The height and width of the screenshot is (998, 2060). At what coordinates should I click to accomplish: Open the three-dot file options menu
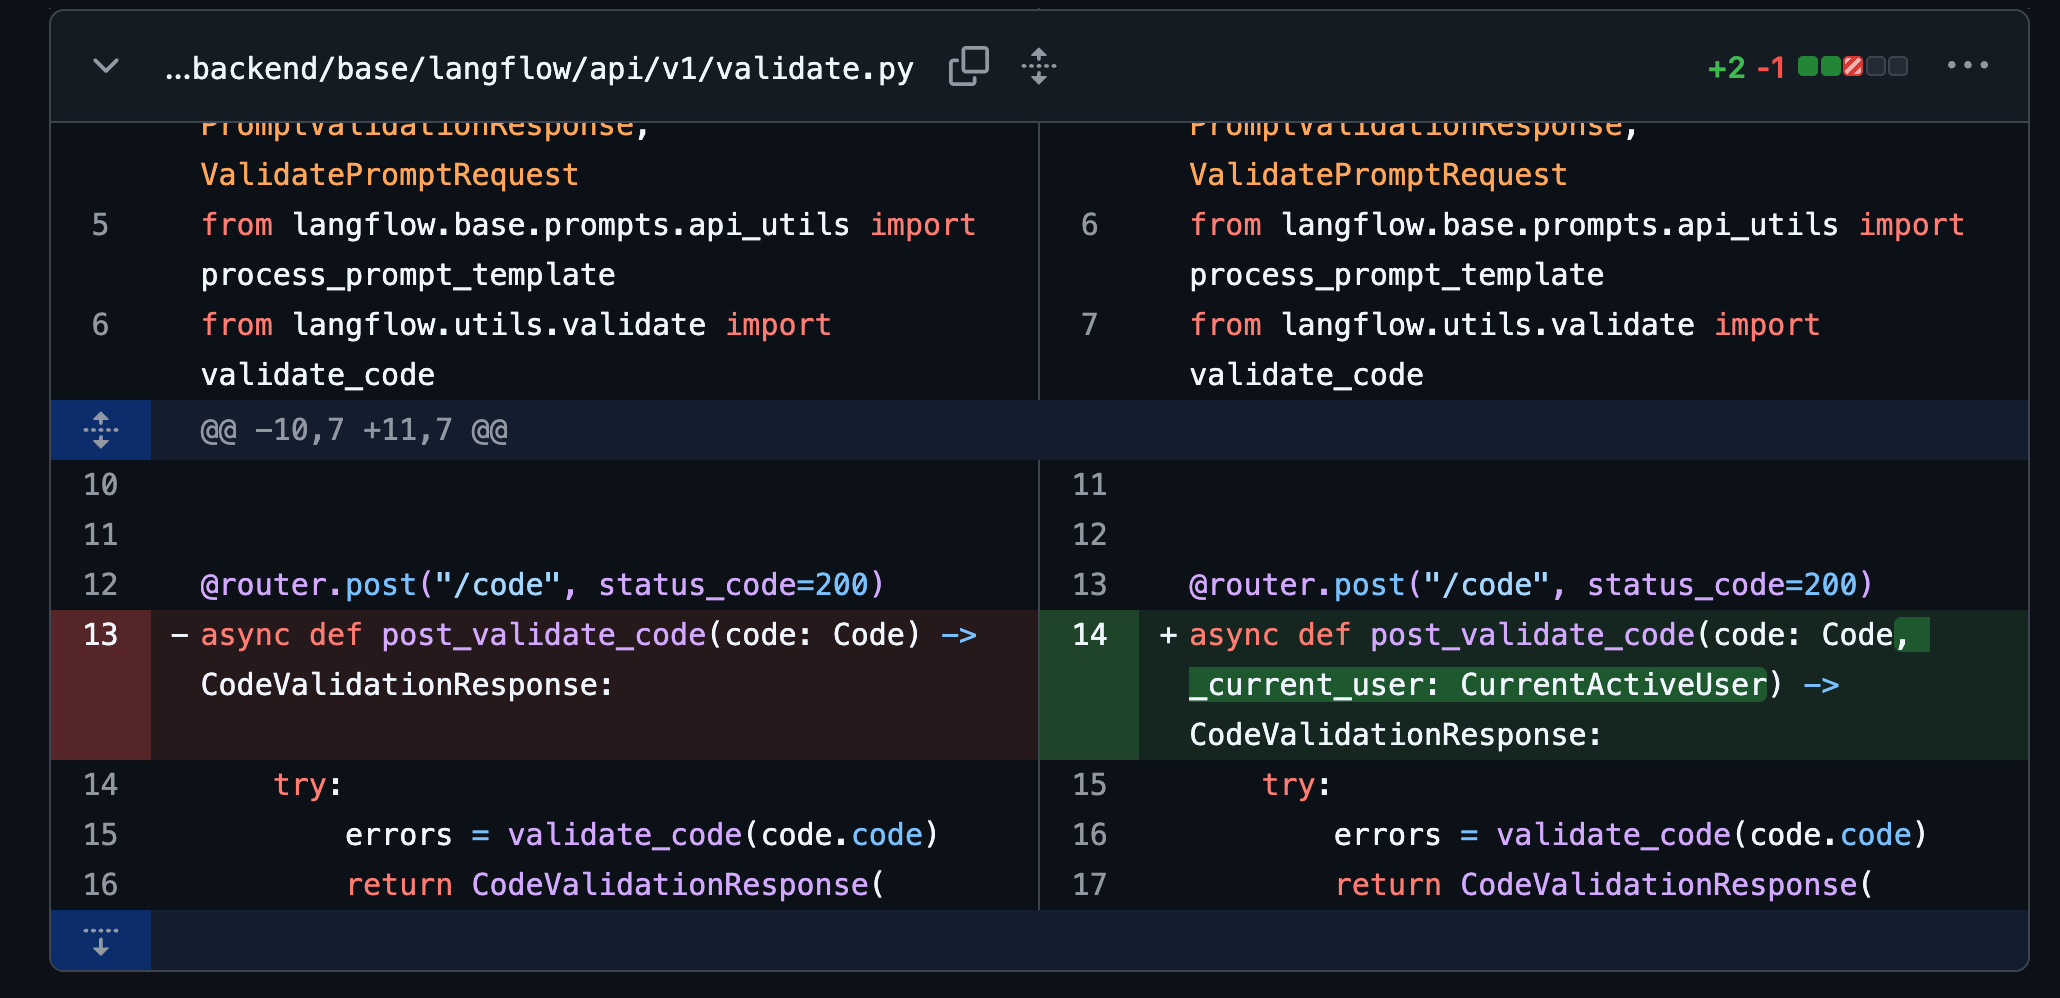point(1967,66)
